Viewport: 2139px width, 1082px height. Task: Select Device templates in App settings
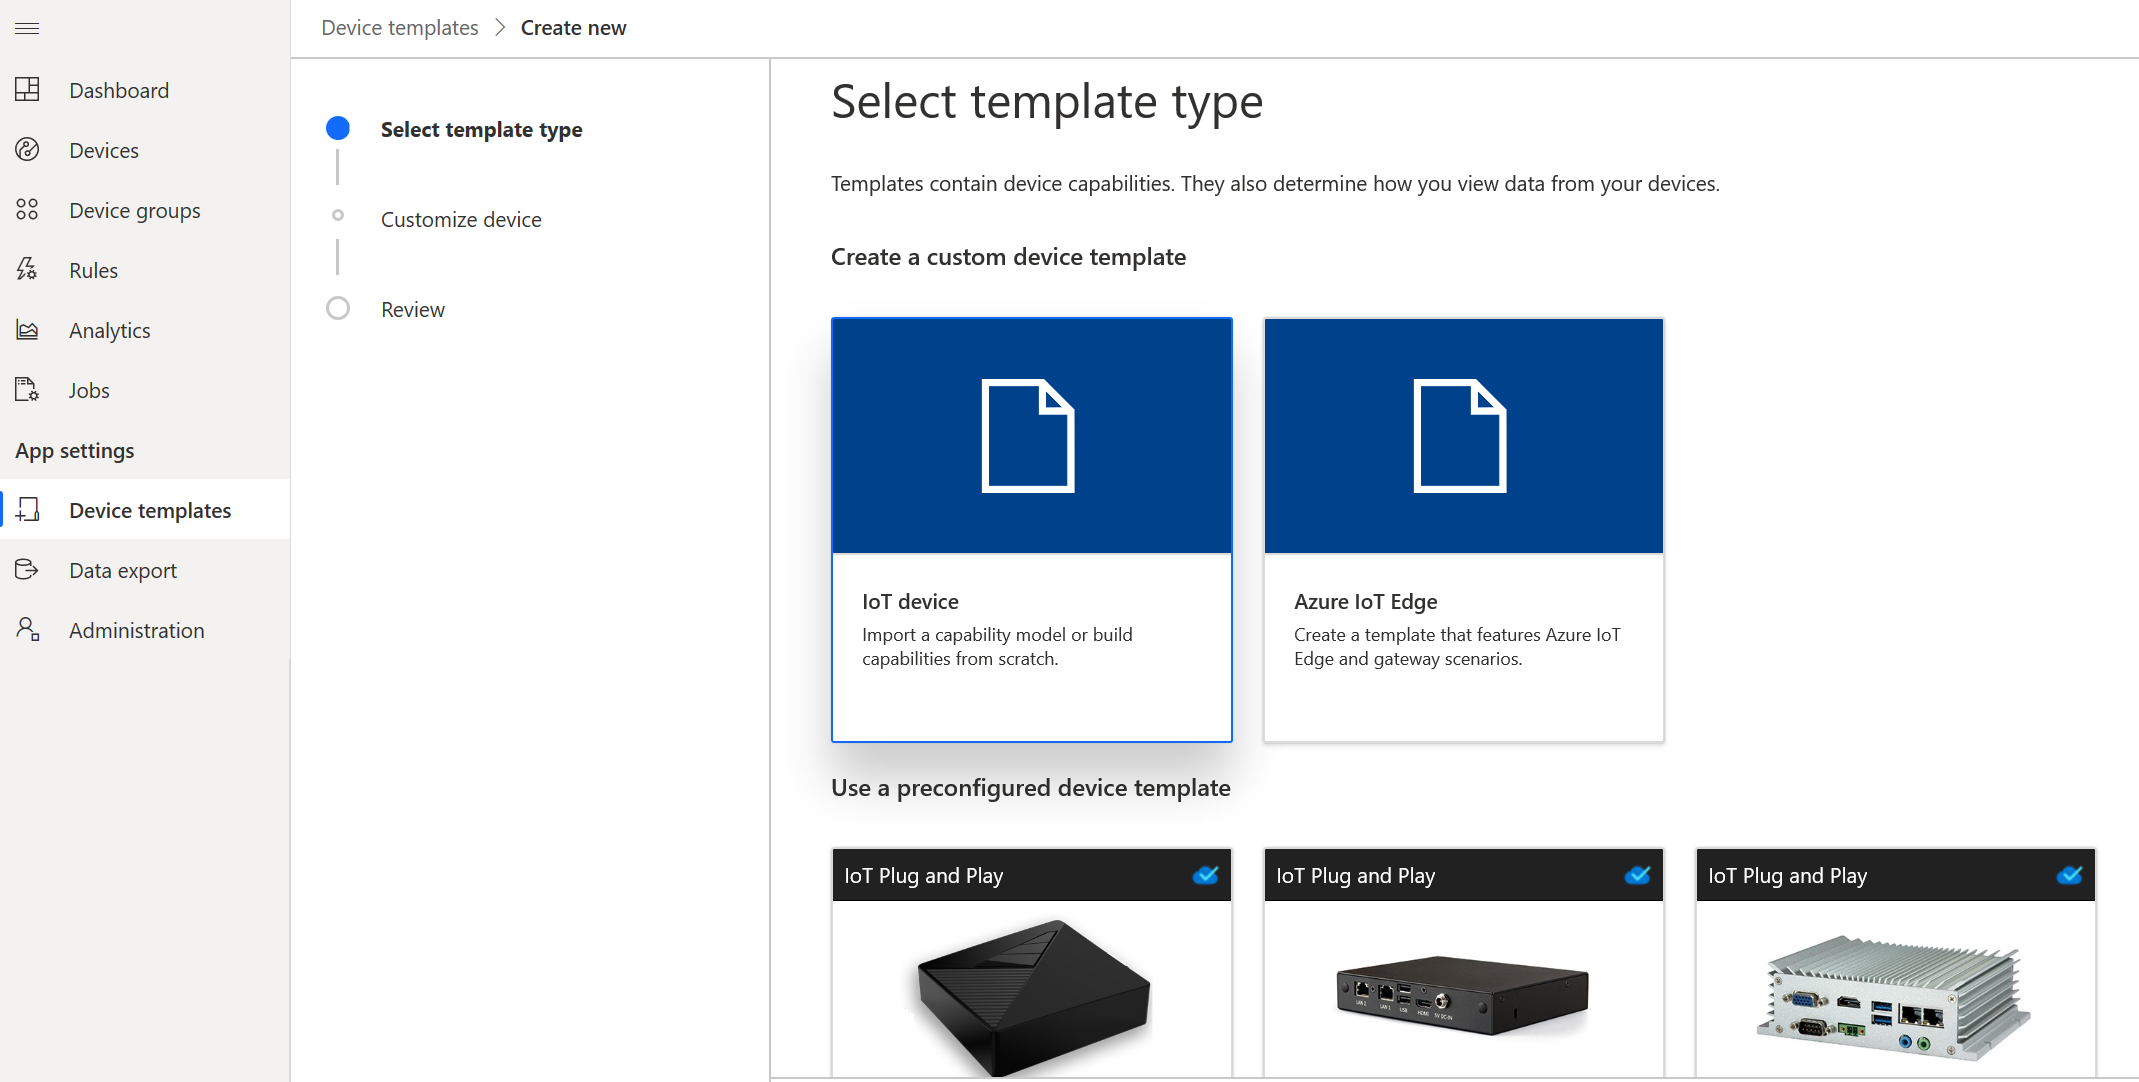145,510
